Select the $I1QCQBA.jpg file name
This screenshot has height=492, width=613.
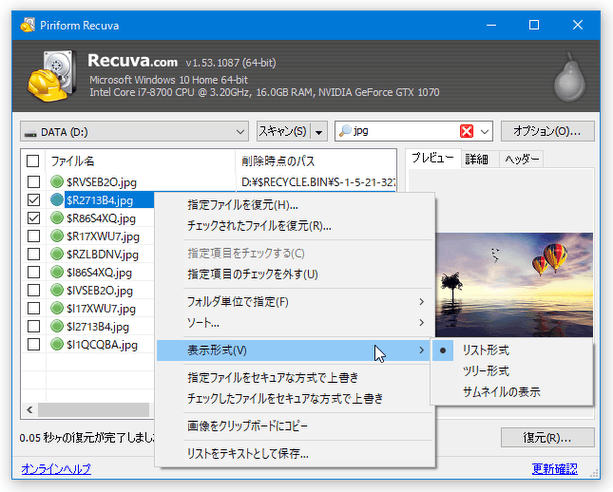(x=102, y=345)
